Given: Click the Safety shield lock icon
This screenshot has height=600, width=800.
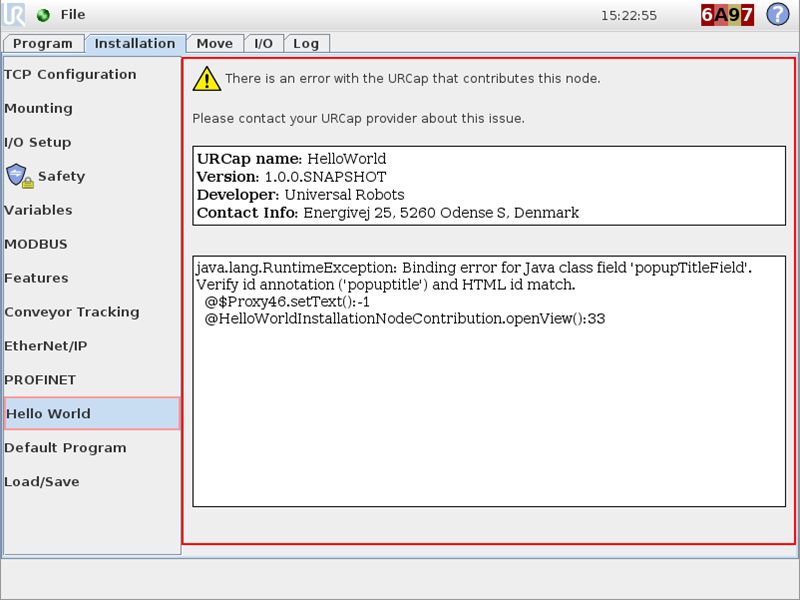Looking at the screenshot, I should 19,176.
